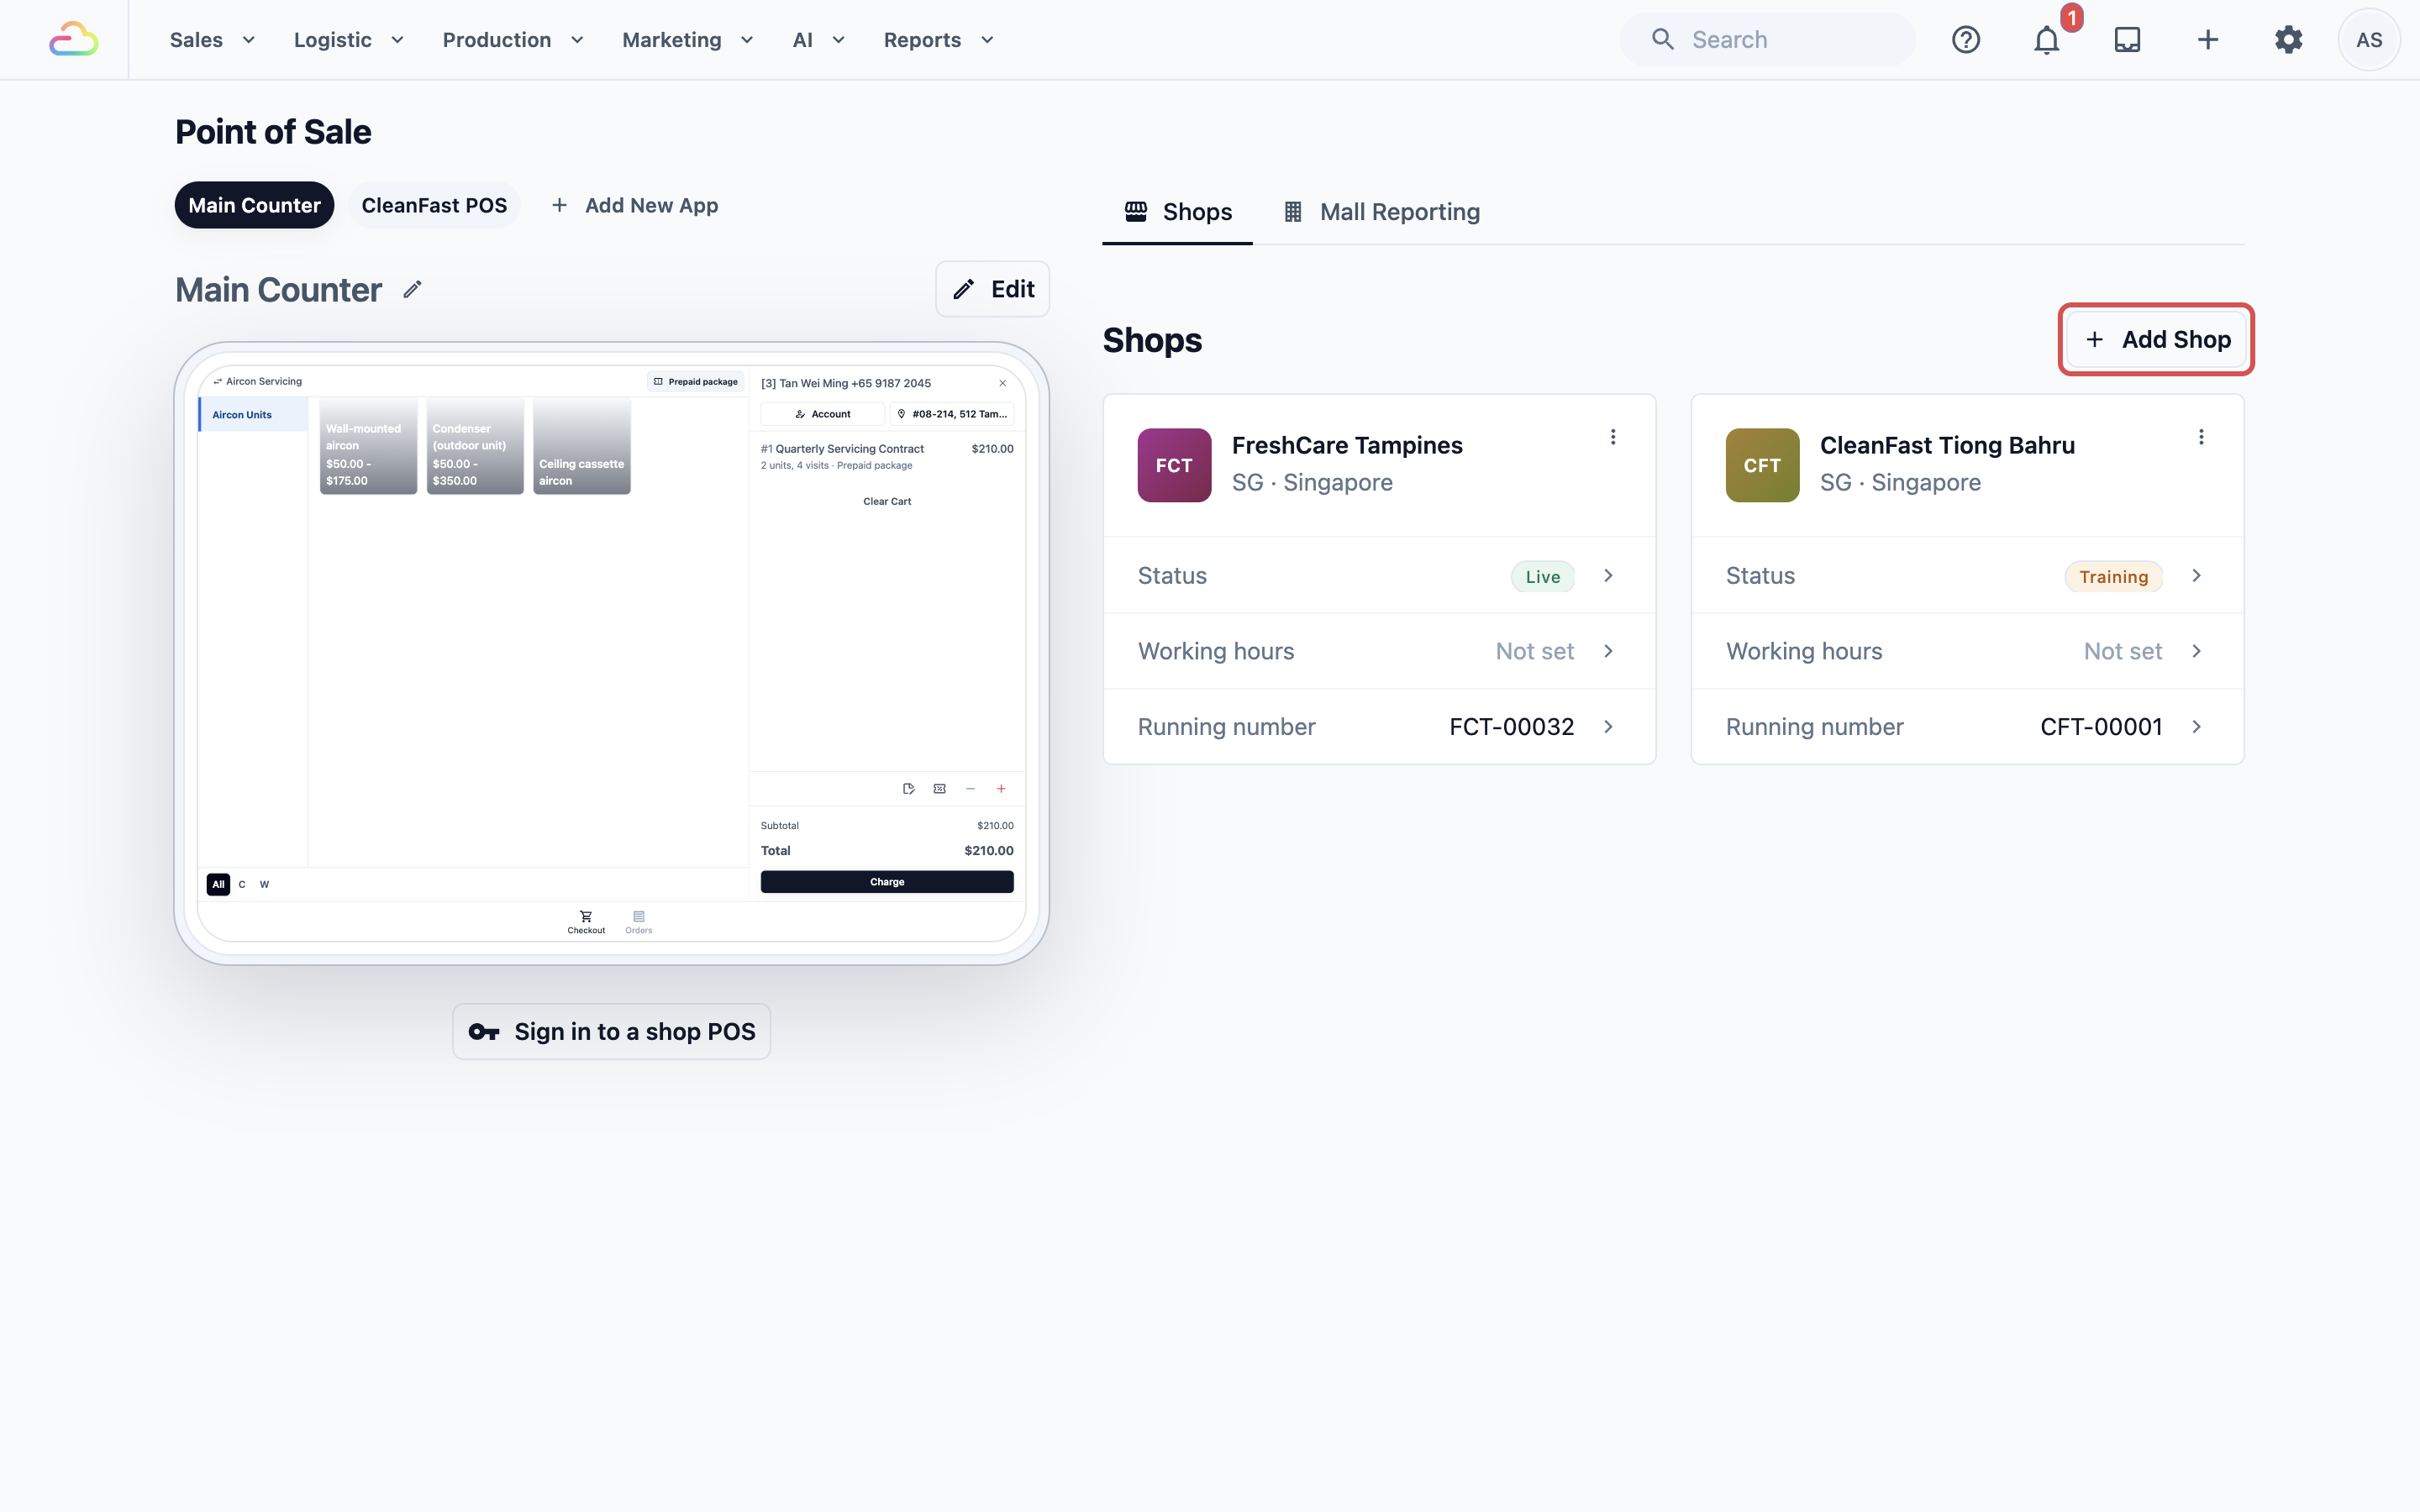Click the Add Shop button

click(x=2156, y=340)
